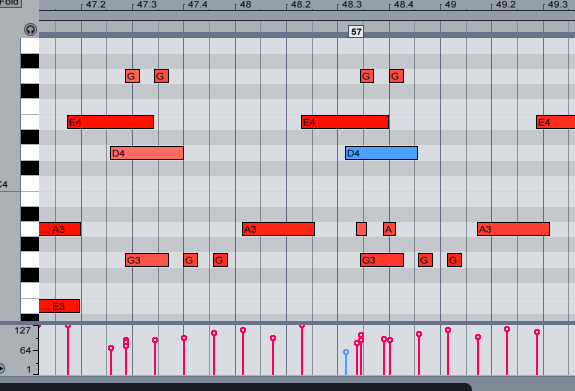Toggle the headphone preview icon

pos(30,30)
